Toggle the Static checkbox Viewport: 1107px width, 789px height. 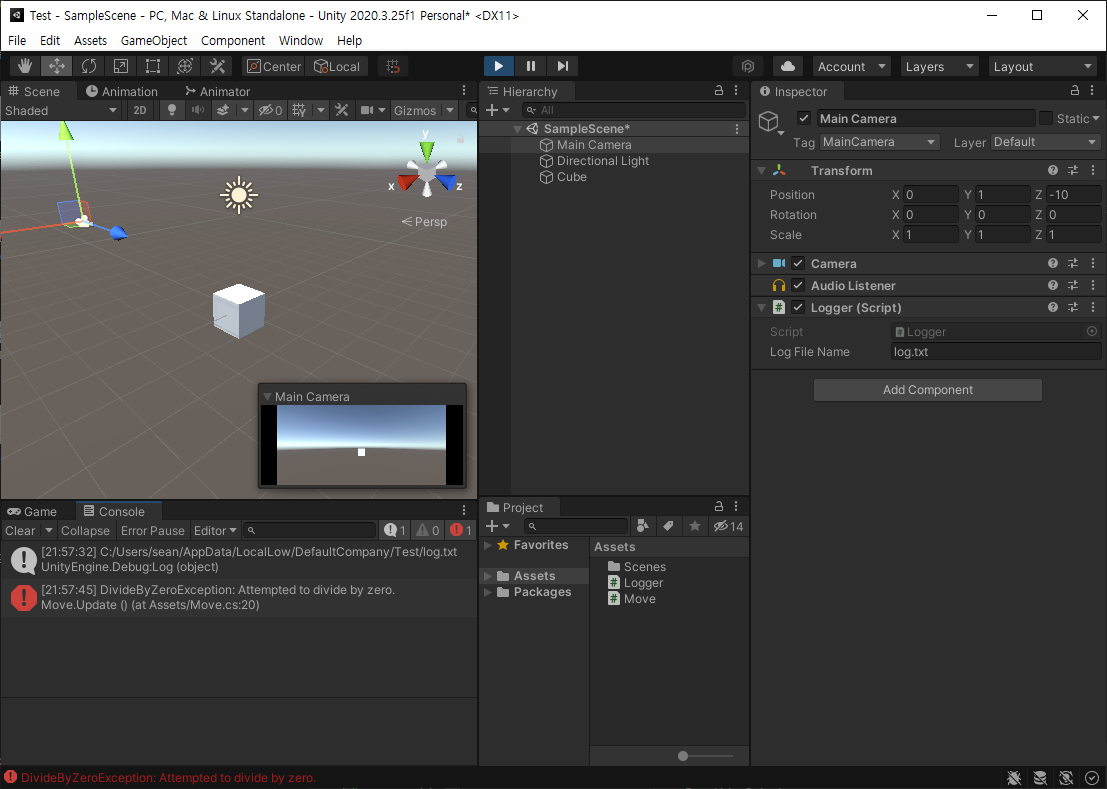(x=1046, y=118)
